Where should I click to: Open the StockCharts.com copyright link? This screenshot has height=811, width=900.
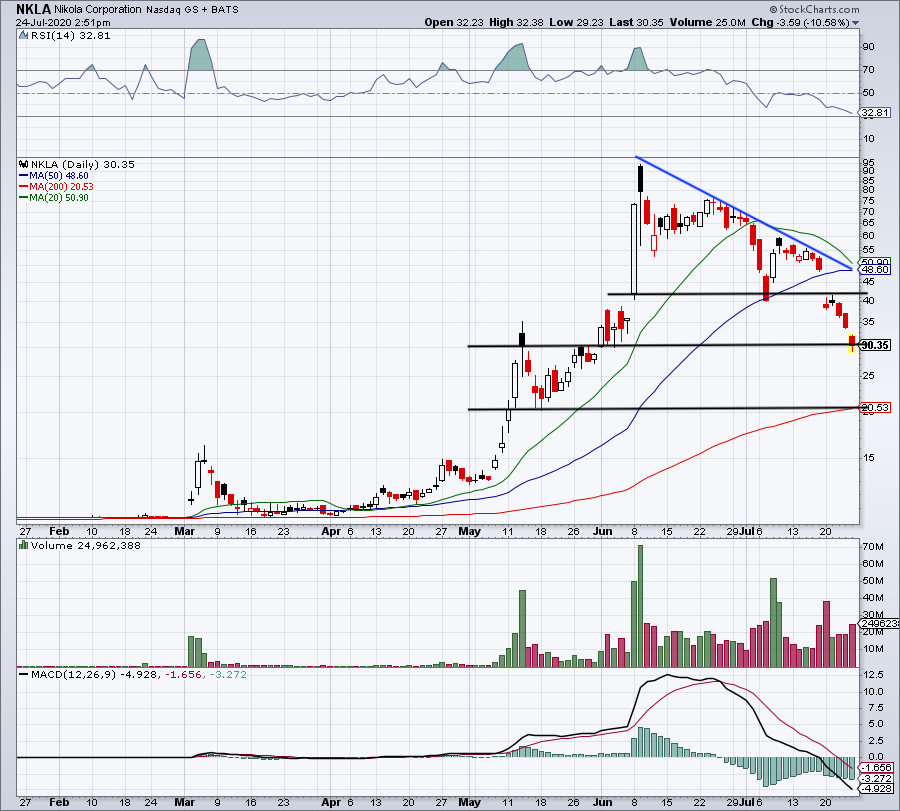click(814, 9)
